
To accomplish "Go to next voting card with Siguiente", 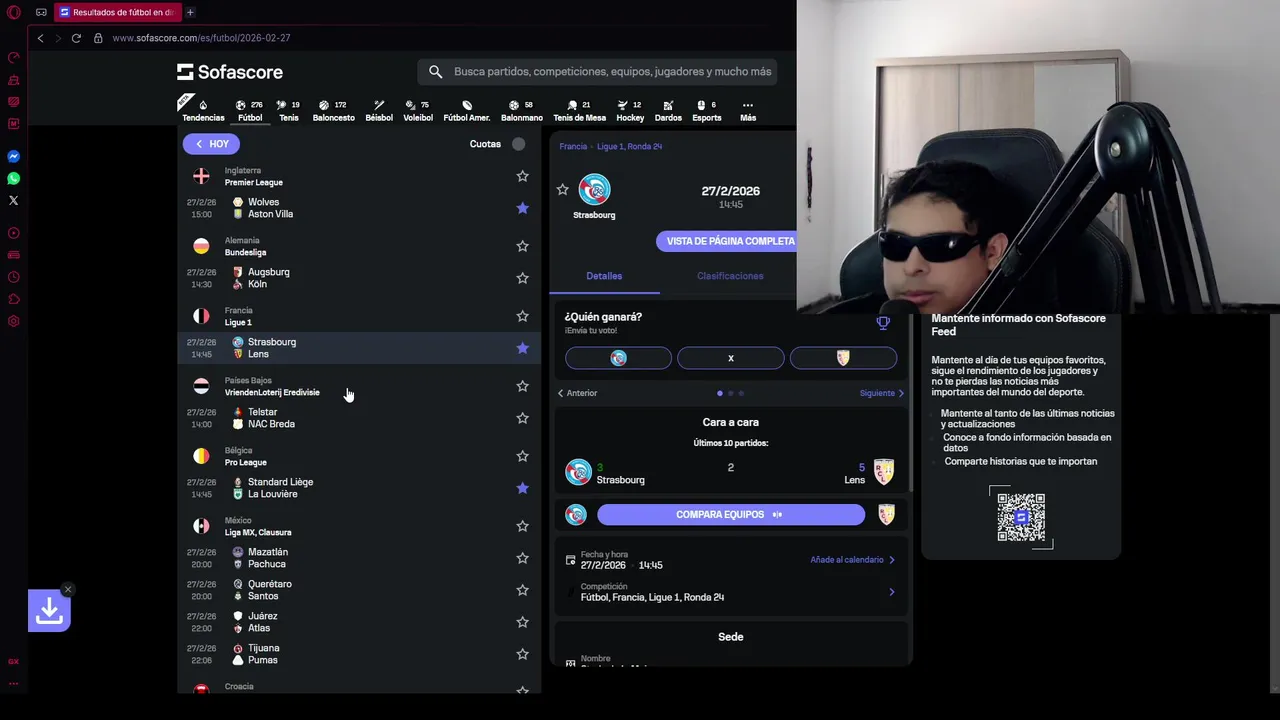I will [x=881, y=393].
